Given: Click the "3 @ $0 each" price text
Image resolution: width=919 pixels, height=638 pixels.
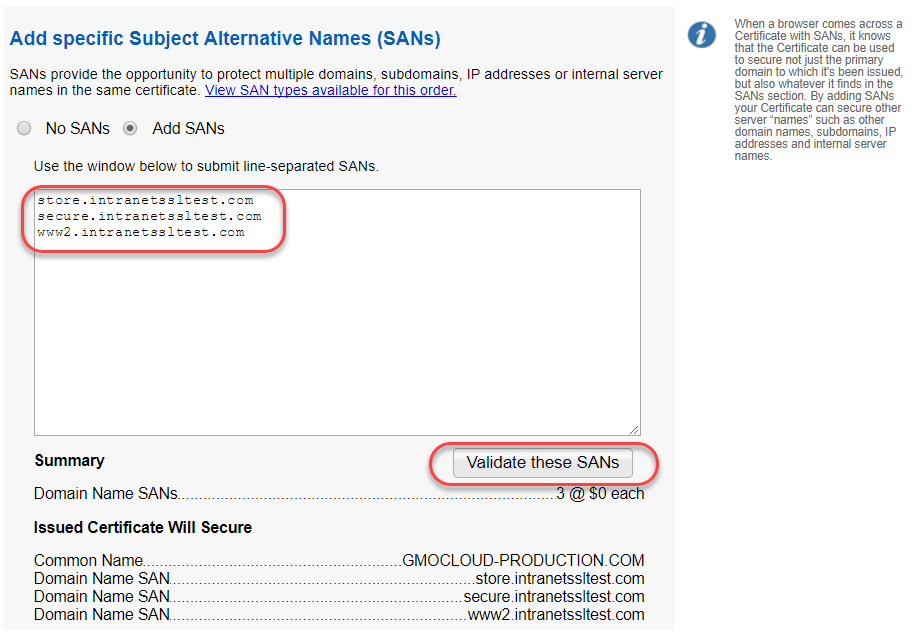Looking at the screenshot, I should pyautogui.click(x=600, y=493).
